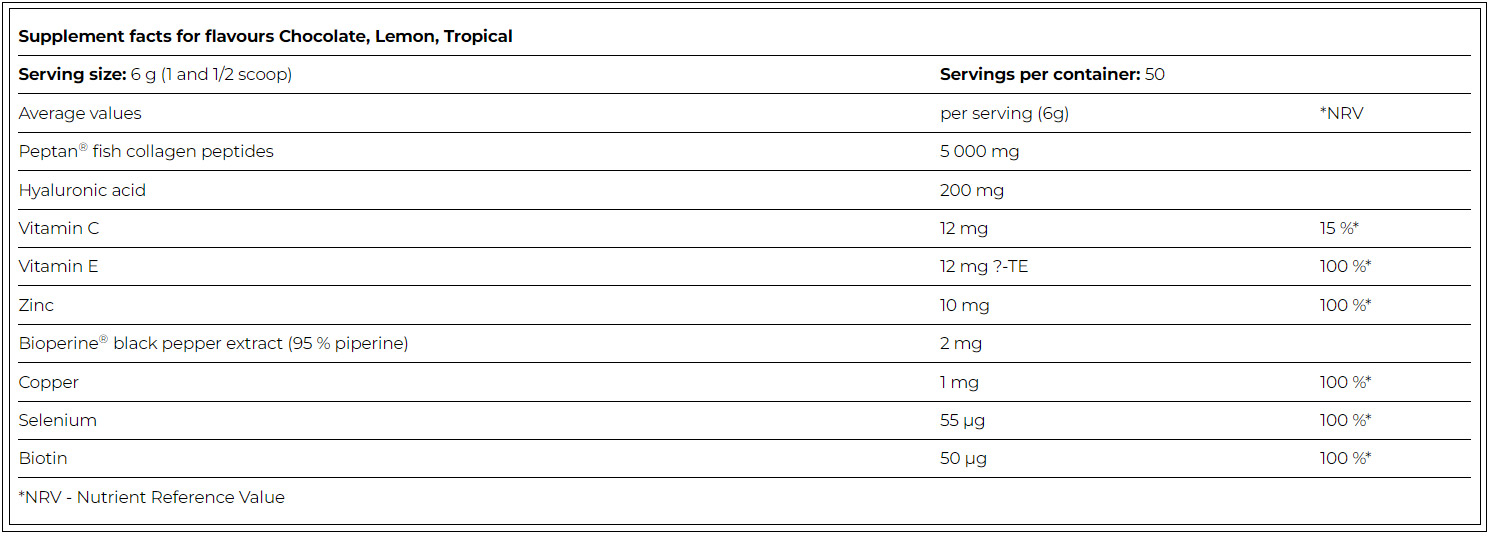Click the "5 000 mg" collagen value
Image resolution: width=1490 pixels, height=536 pixels.
(979, 151)
